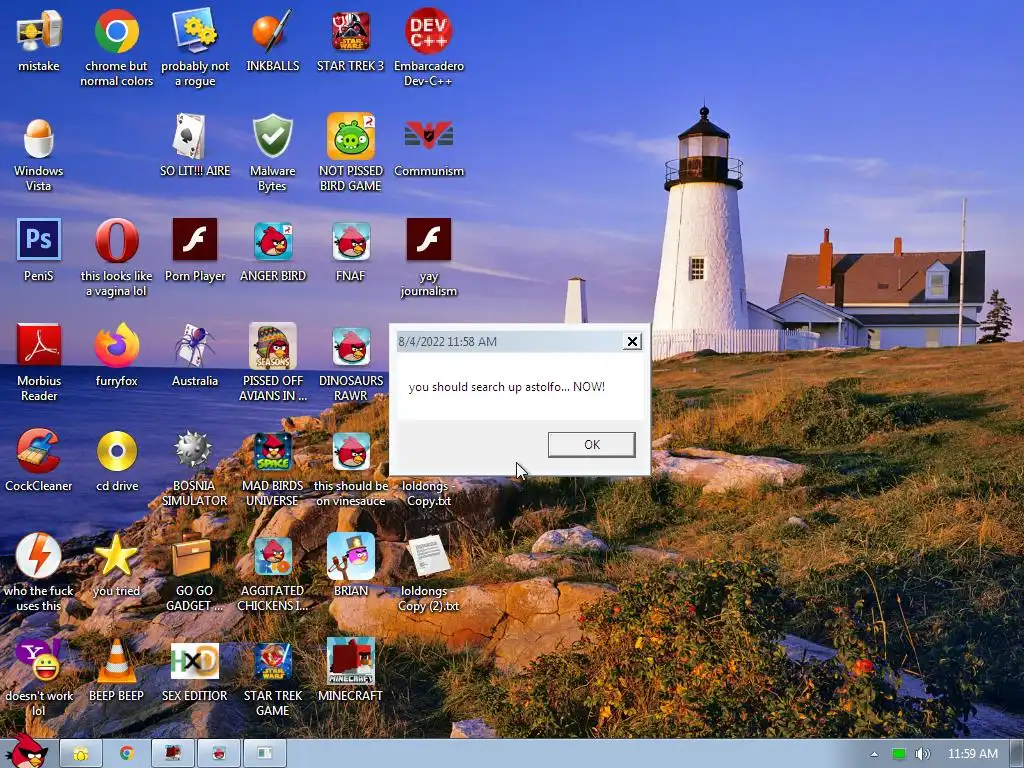The height and width of the screenshot is (768, 1024).
Task: Click the 'search up astolfo' message text
Action: (x=506, y=387)
